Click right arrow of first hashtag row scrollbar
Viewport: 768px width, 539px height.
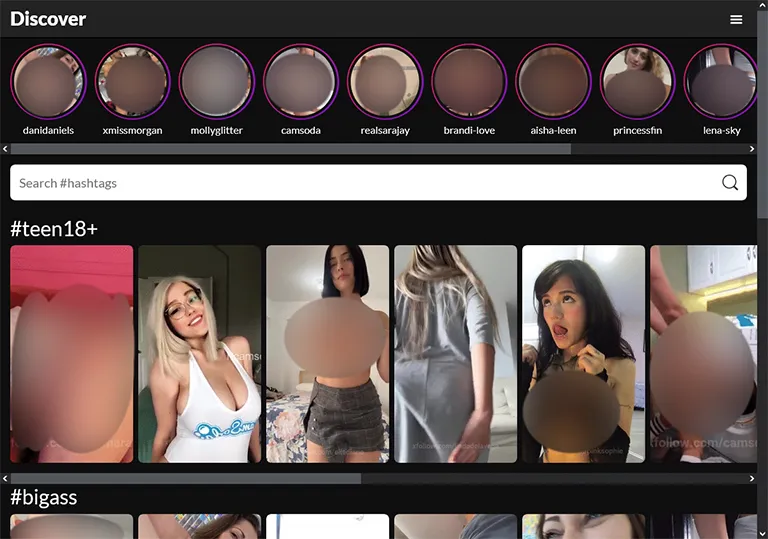[x=752, y=479]
